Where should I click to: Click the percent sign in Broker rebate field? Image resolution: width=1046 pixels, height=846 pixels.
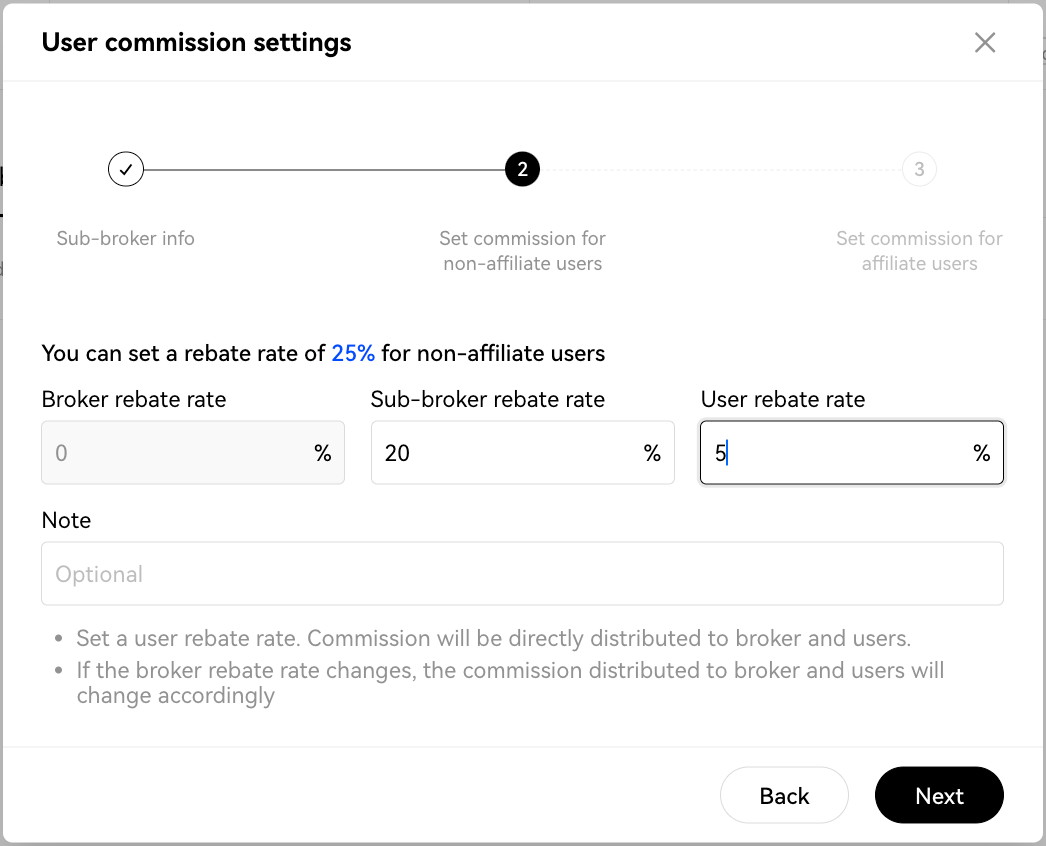coord(322,454)
